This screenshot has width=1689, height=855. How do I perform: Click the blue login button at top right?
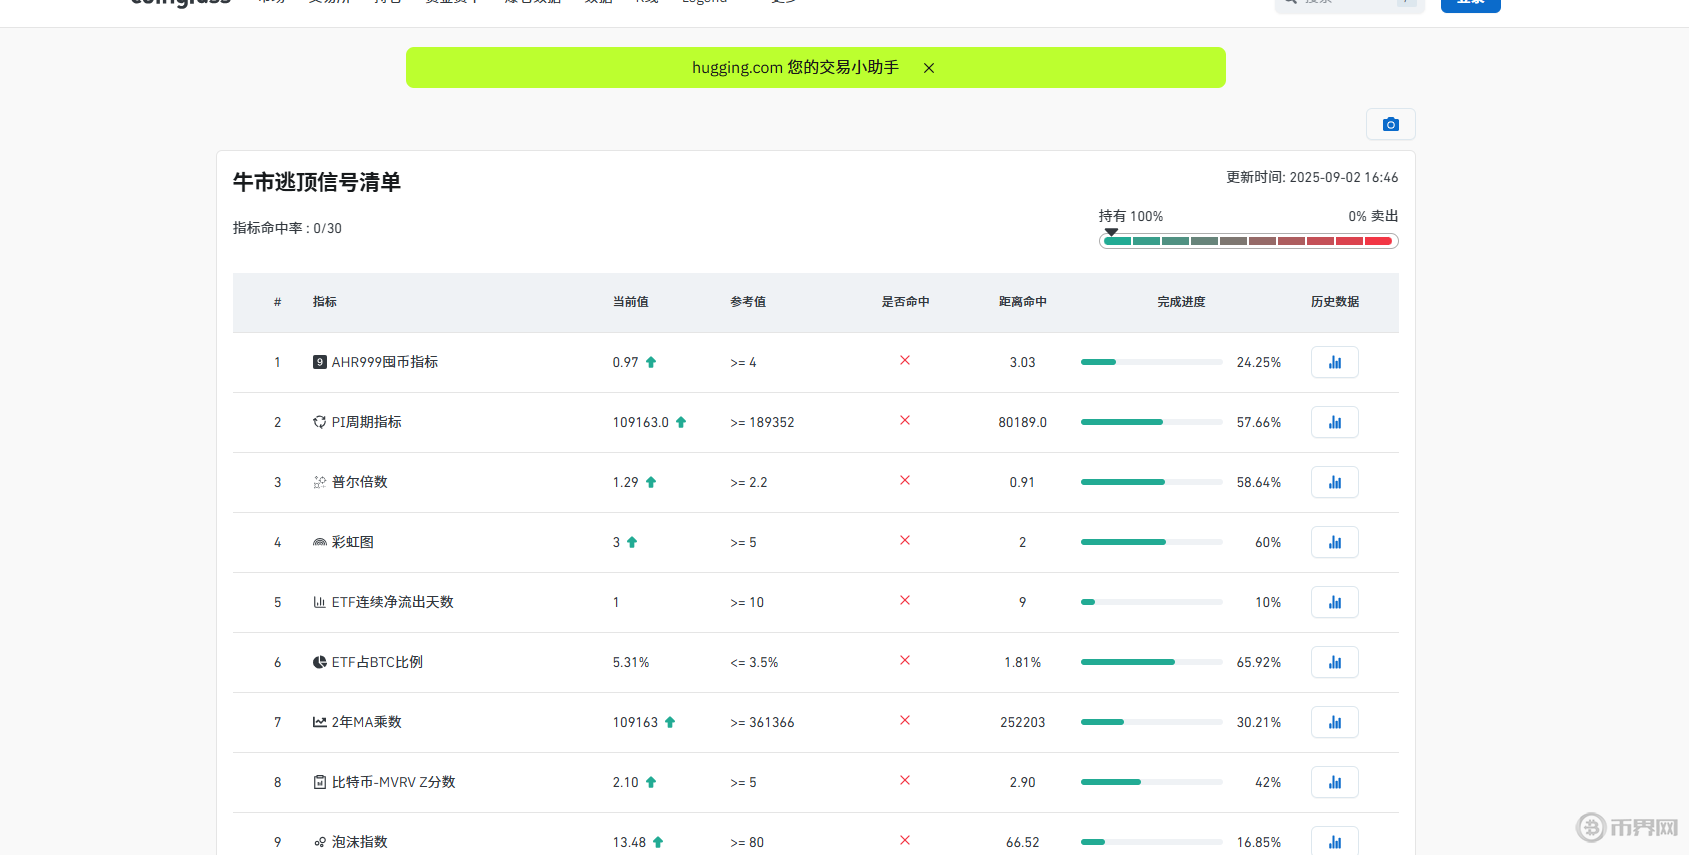click(x=1470, y=4)
